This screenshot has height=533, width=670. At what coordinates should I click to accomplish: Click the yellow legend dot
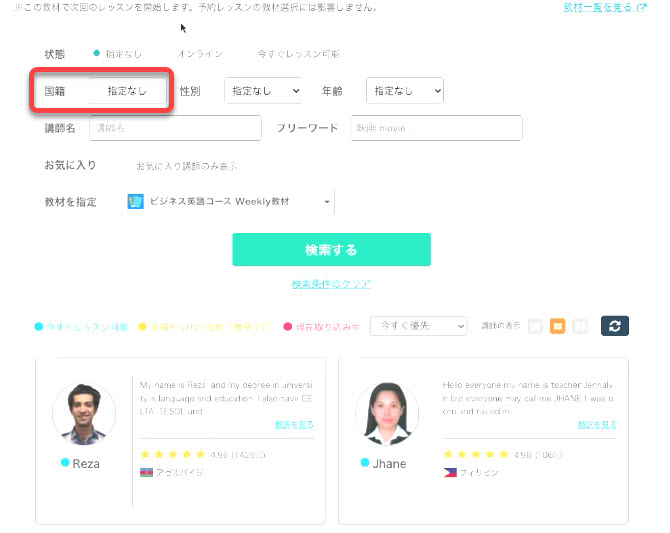(x=142, y=327)
